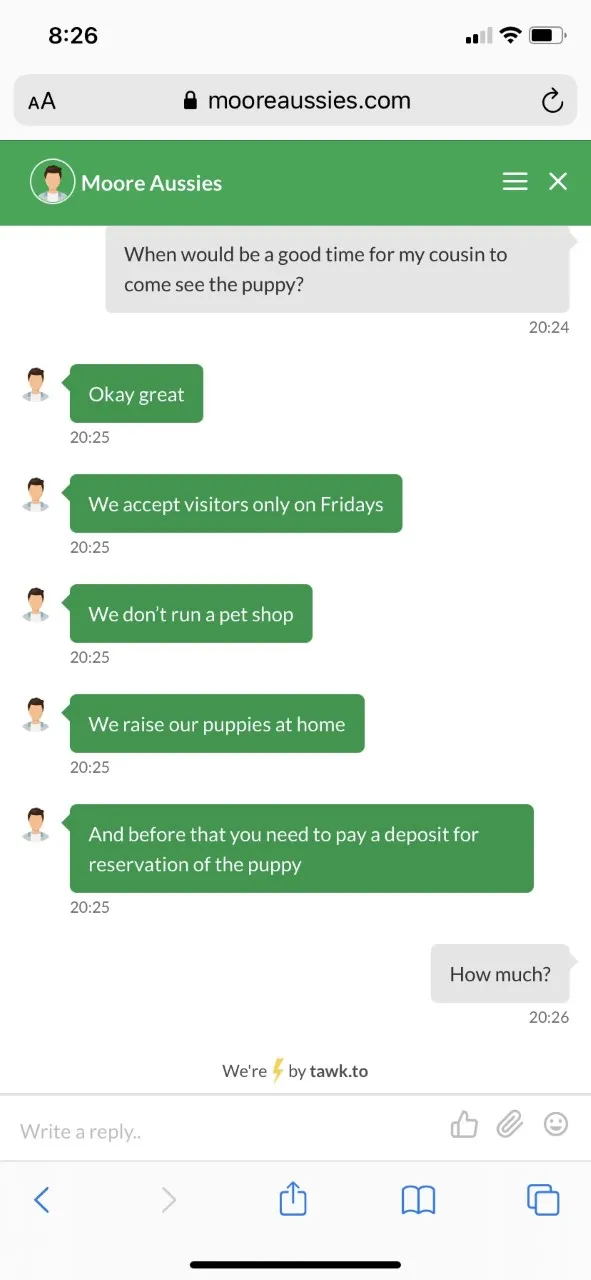Attach a file with the paperclip icon

tap(510, 1125)
